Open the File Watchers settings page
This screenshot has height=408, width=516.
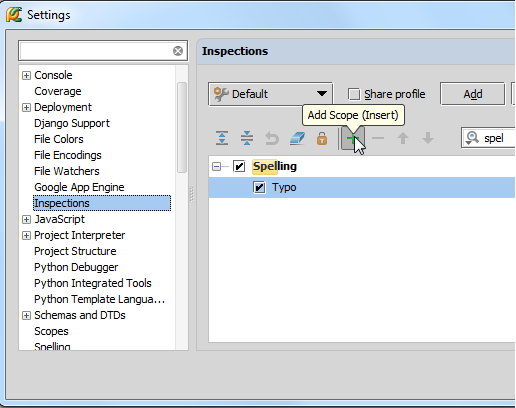click(67, 171)
